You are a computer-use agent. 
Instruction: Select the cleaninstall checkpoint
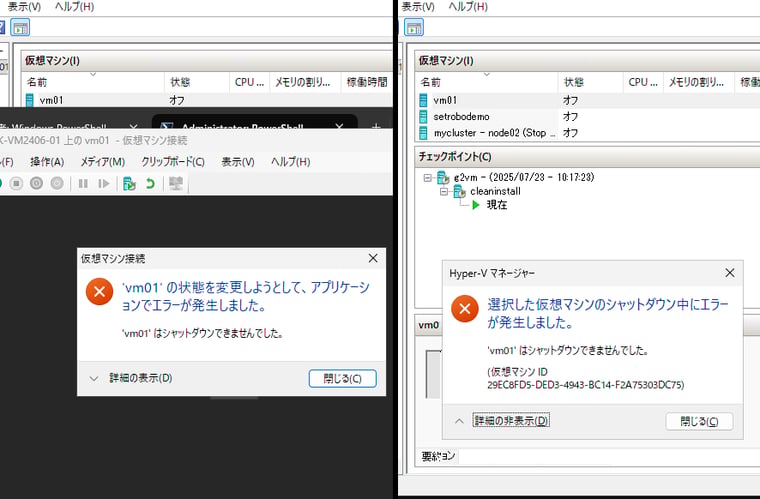pyautogui.click(x=495, y=191)
